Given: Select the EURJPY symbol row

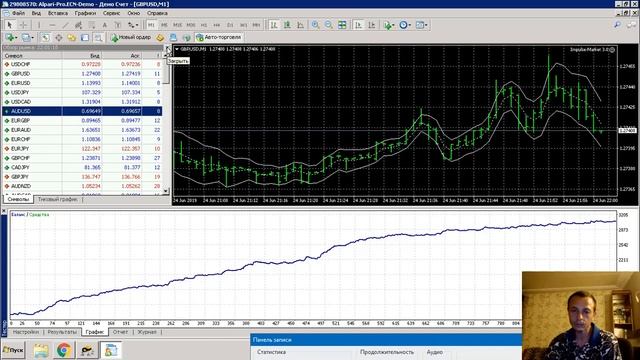Looking at the screenshot, I should pos(82,149).
